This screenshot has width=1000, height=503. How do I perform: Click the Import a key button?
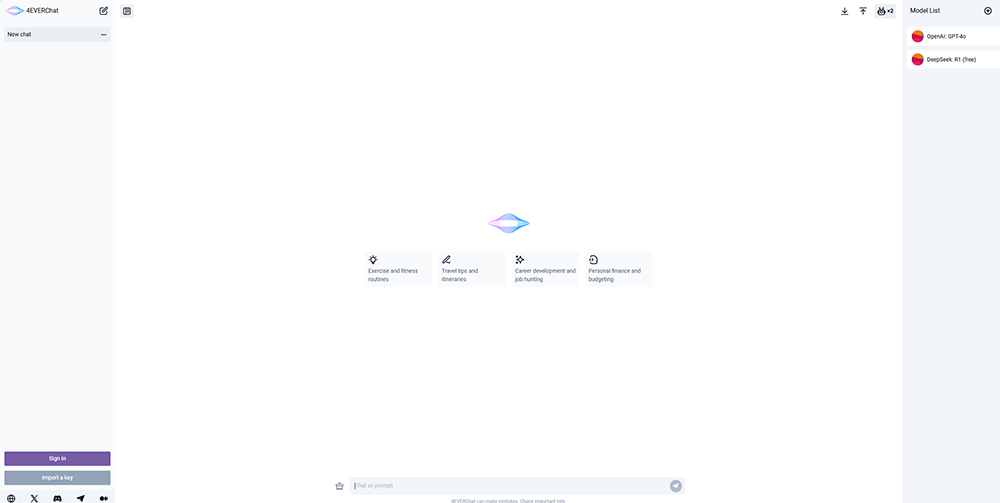57,477
